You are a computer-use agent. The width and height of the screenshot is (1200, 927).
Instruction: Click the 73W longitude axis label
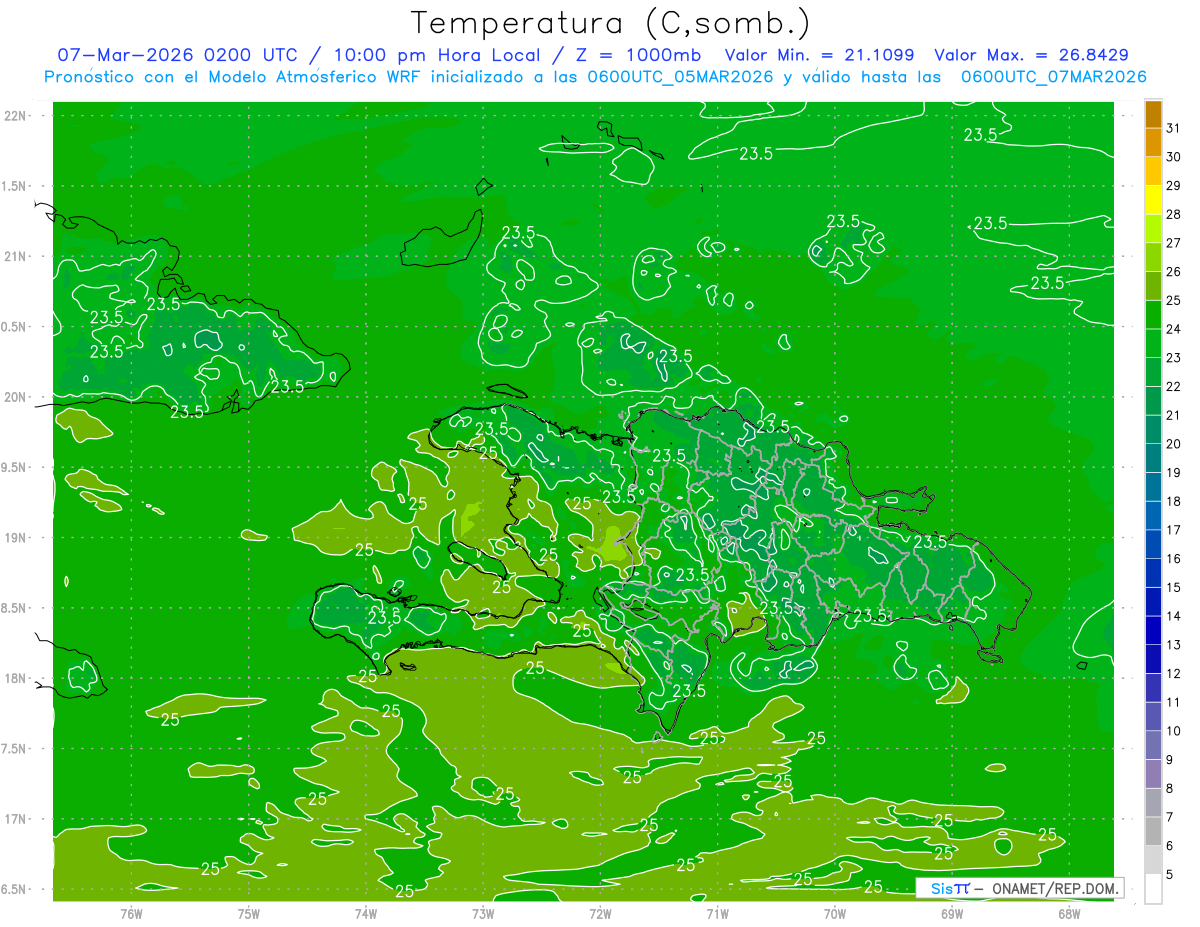483,914
